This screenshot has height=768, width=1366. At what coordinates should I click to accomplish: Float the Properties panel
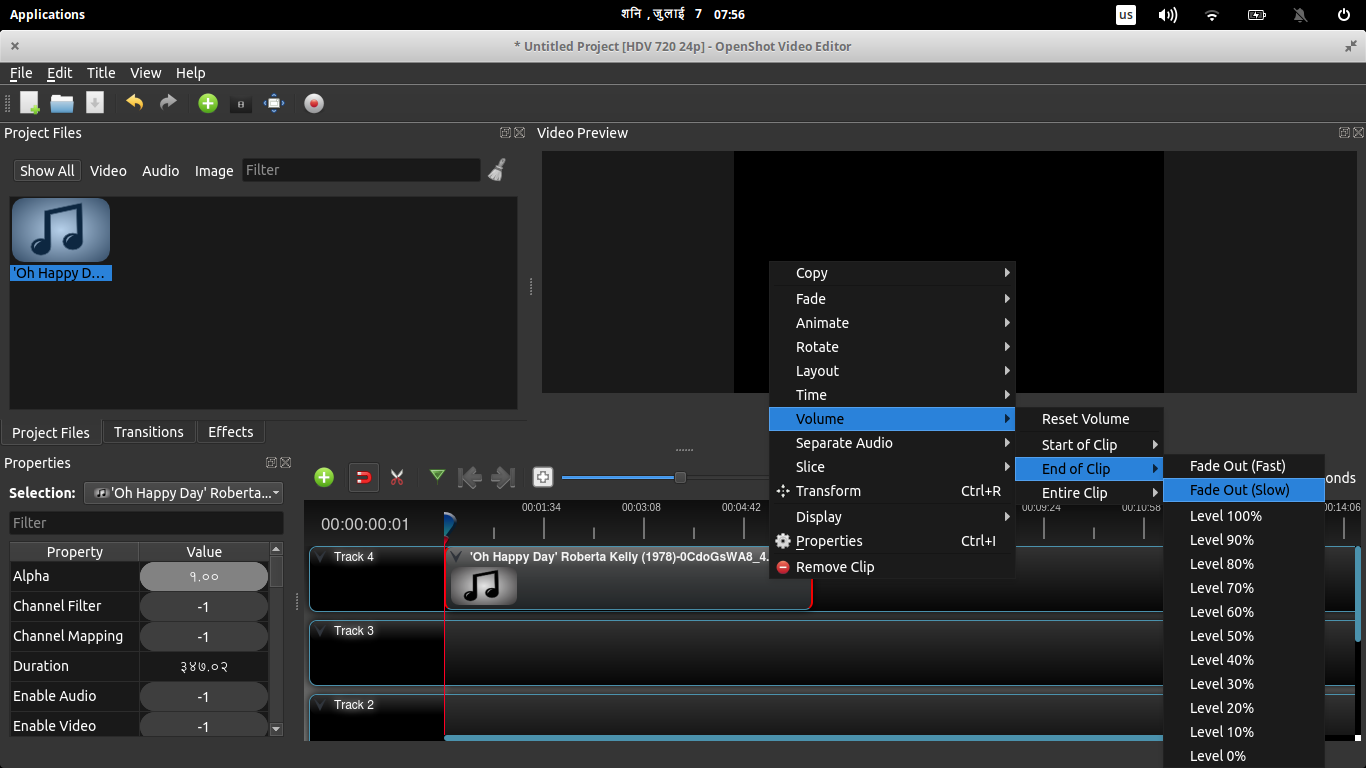coord(271,463)
